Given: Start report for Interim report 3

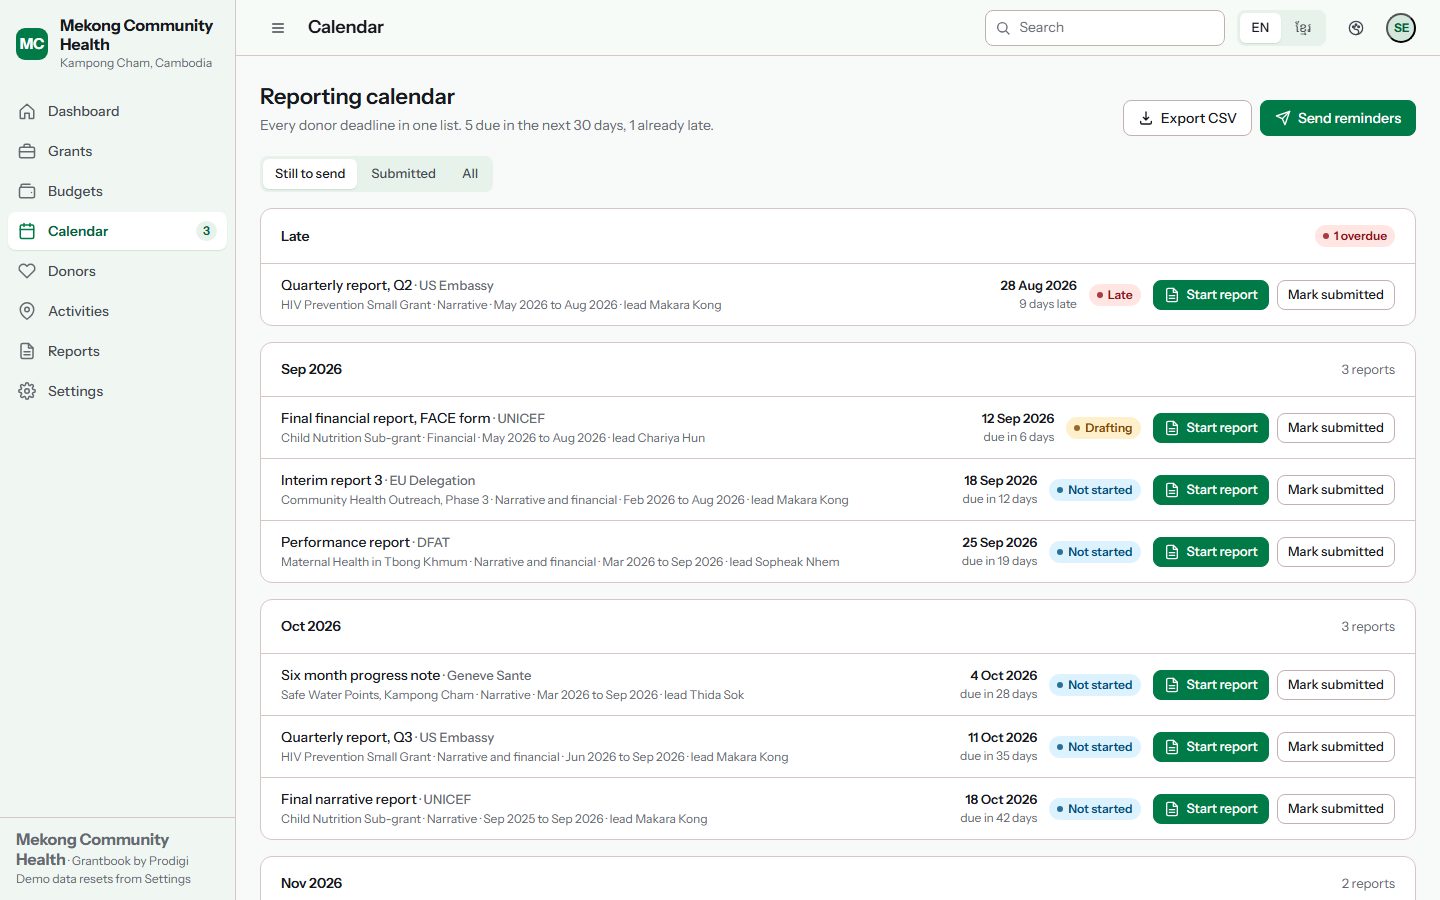Looking at the screenshot, I should click(x=1211, y=490).
